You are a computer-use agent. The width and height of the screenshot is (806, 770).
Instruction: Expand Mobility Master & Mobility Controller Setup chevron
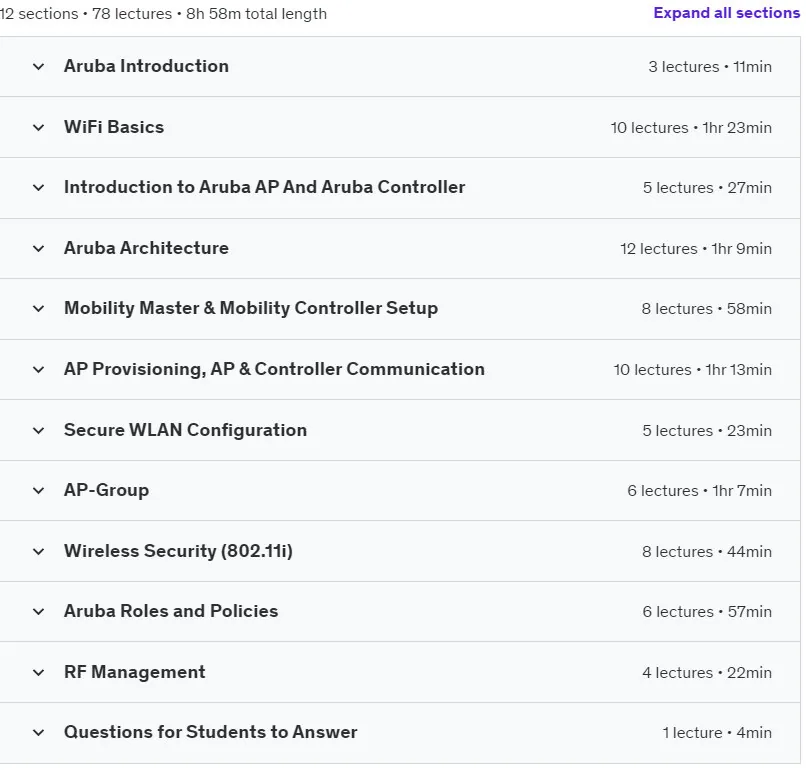[39, 309]
